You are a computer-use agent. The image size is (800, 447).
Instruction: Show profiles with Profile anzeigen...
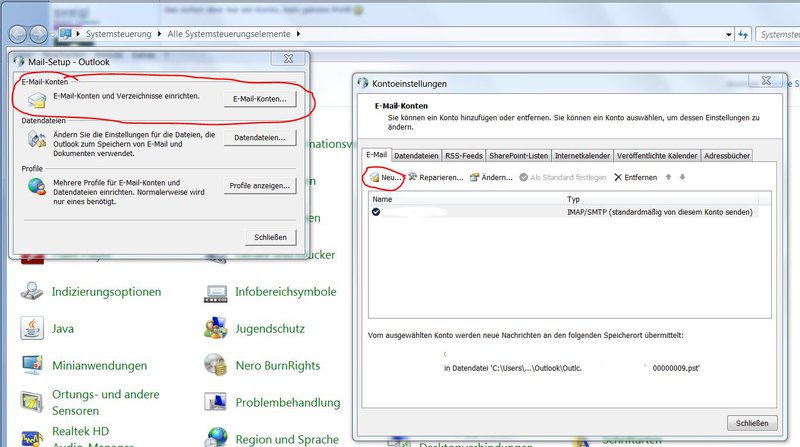tap(260, 186)
